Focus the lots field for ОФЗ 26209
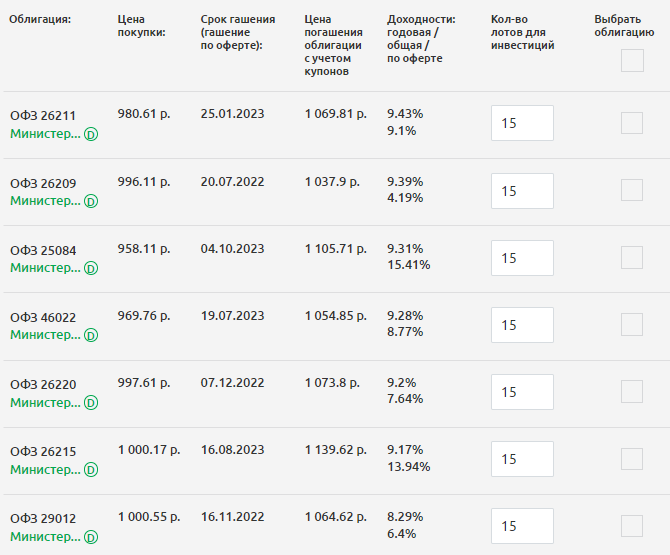 [522, 191]
